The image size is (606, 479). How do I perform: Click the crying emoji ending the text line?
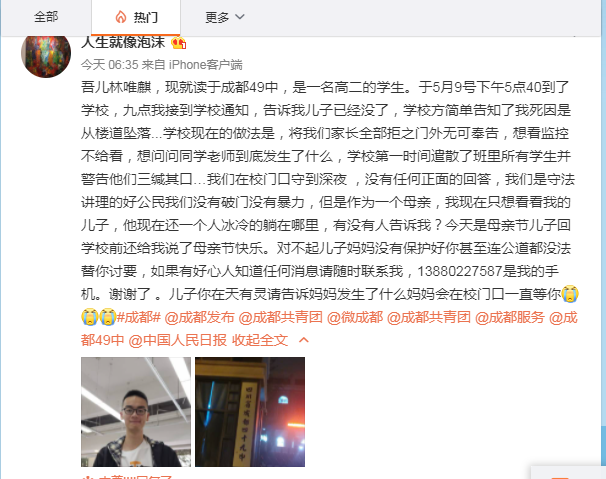click(x=570, y=294)
